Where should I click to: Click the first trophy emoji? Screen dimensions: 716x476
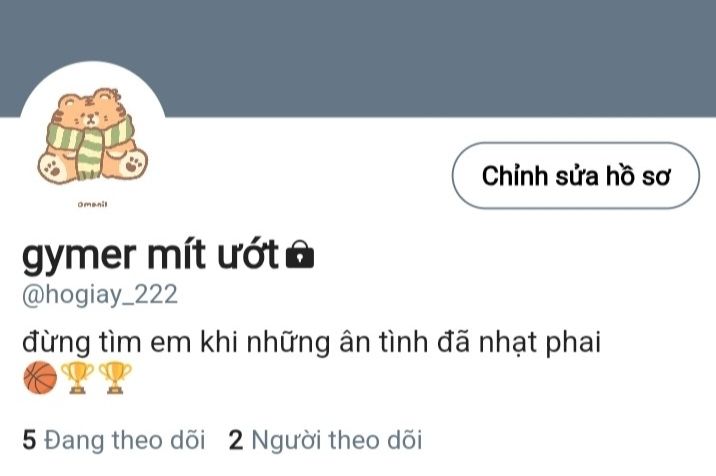click(78, 378)
